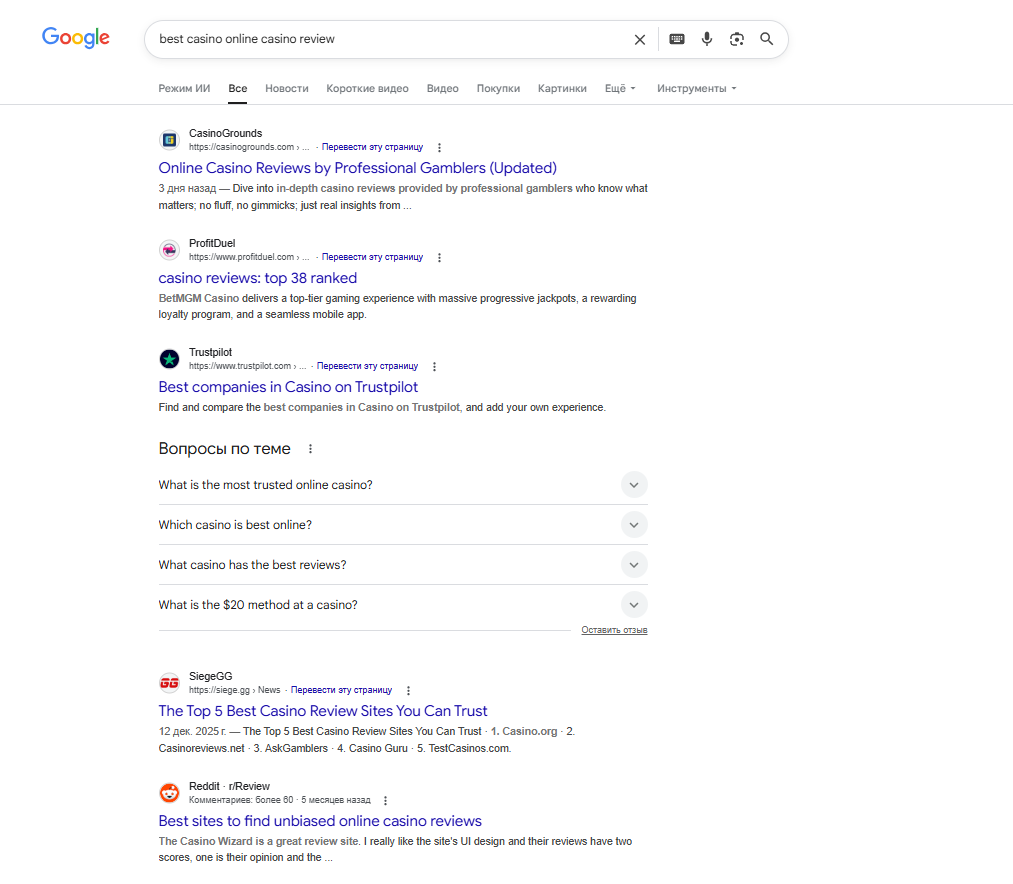Open Best sites to find unbiased casino reviews
The width and height of the screenshot is (1013, 884).
click(x=320, y=821)
